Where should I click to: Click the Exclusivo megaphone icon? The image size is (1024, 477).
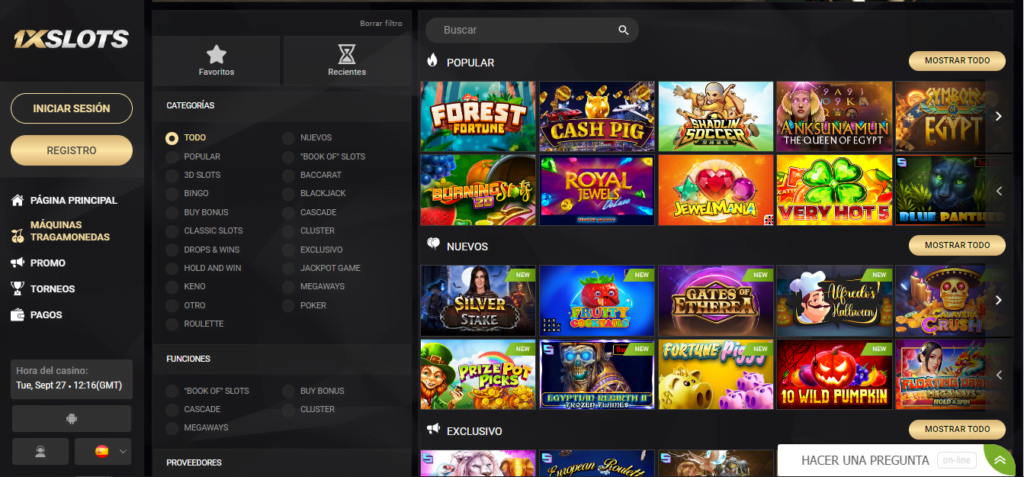click(432, 429)
